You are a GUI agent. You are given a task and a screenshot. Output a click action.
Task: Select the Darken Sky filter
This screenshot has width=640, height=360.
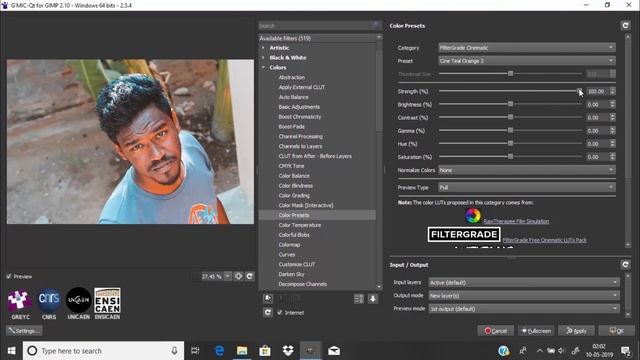pos(291,274)
